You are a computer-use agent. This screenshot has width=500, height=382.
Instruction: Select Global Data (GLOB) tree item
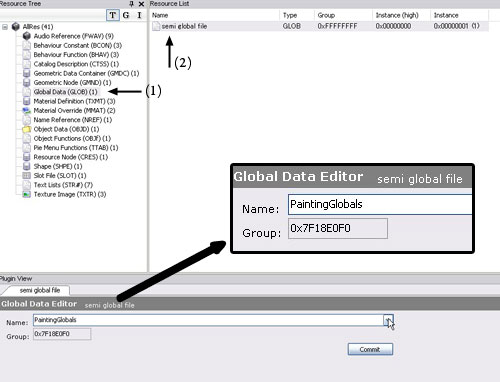(65, 92)
